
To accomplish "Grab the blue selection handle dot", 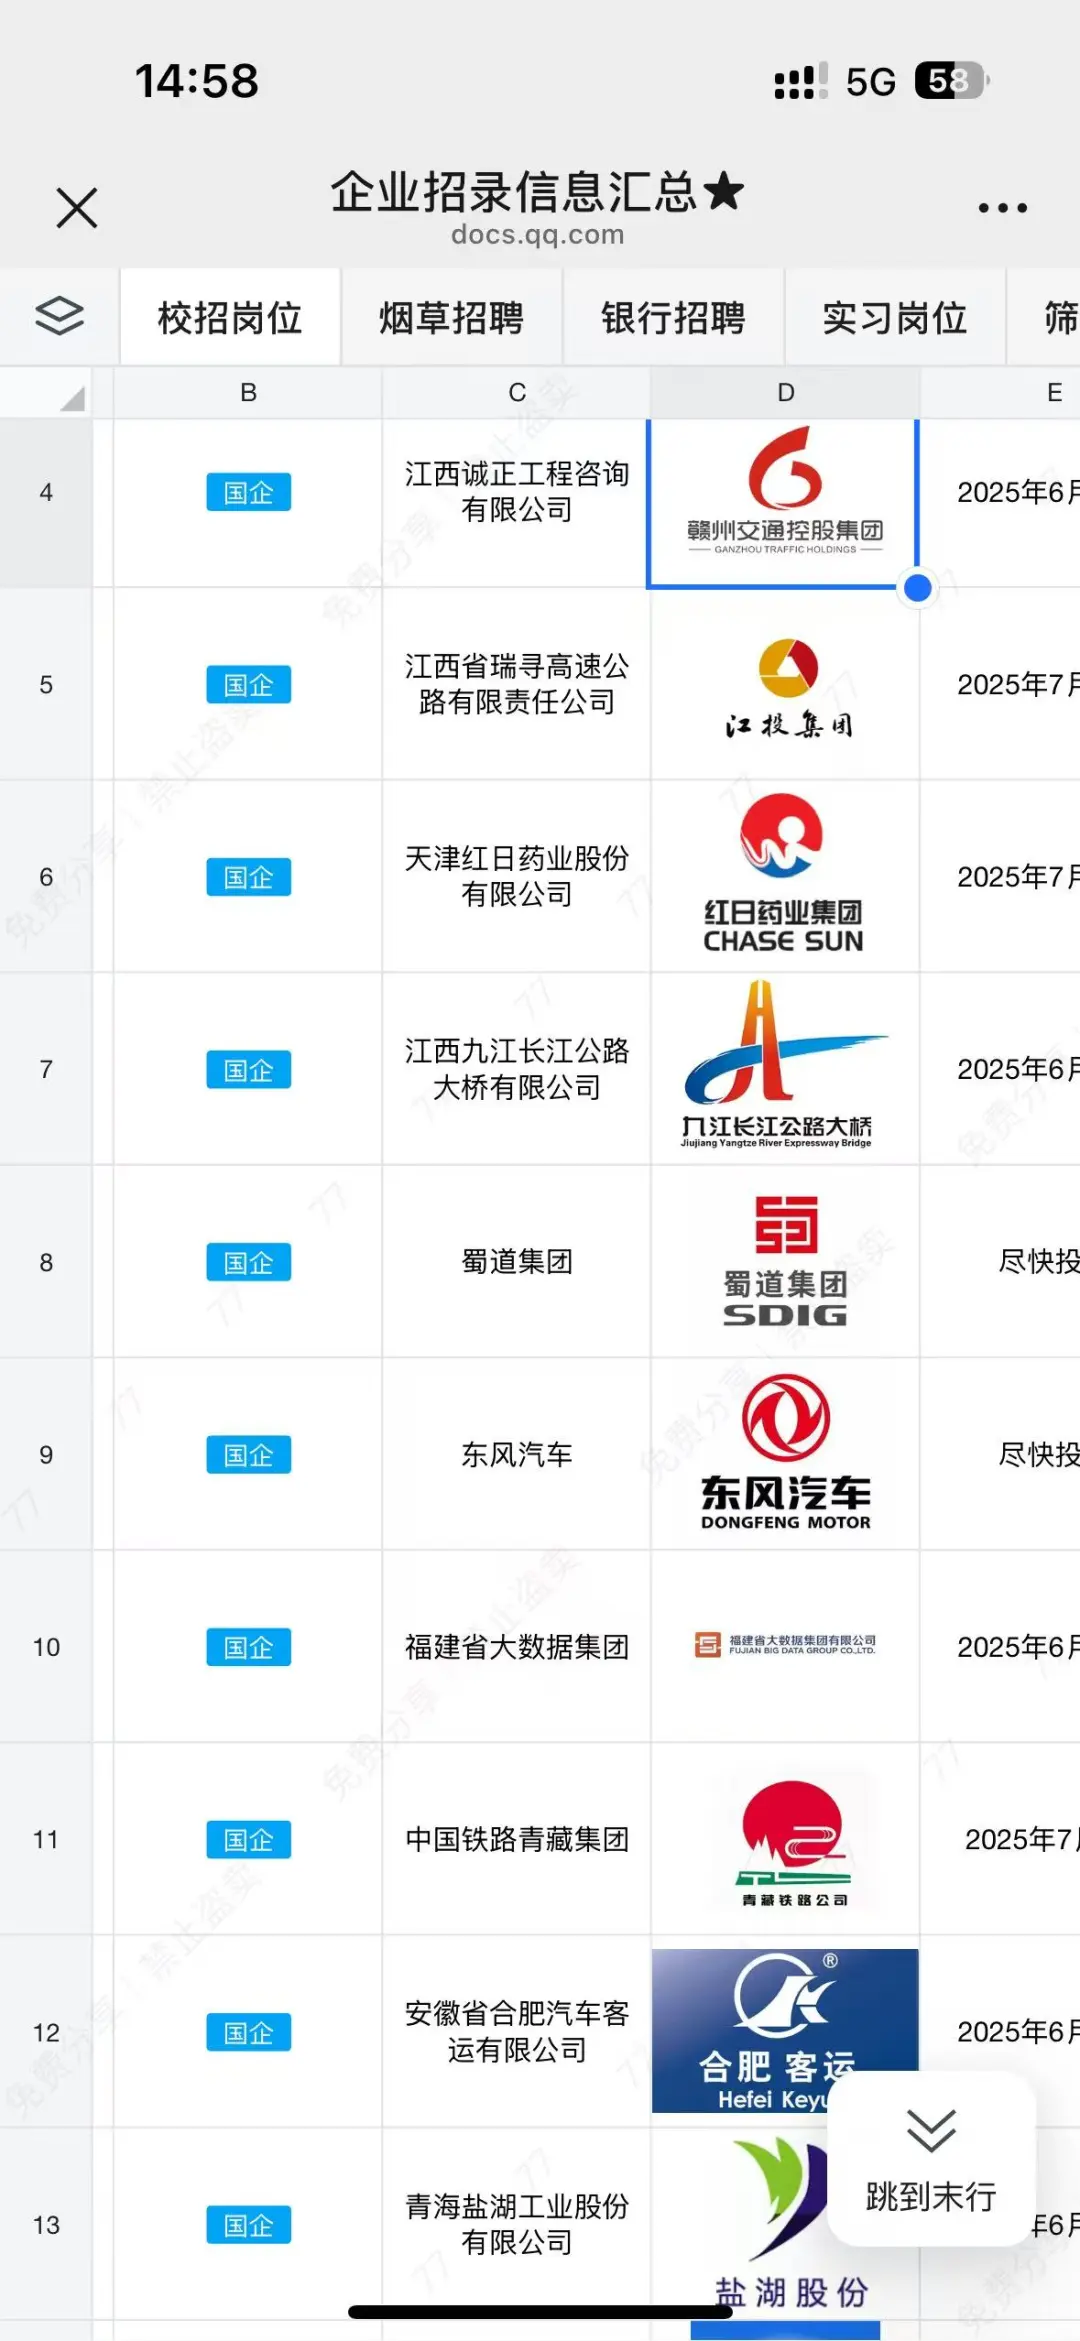I will [x=917, y=588].
